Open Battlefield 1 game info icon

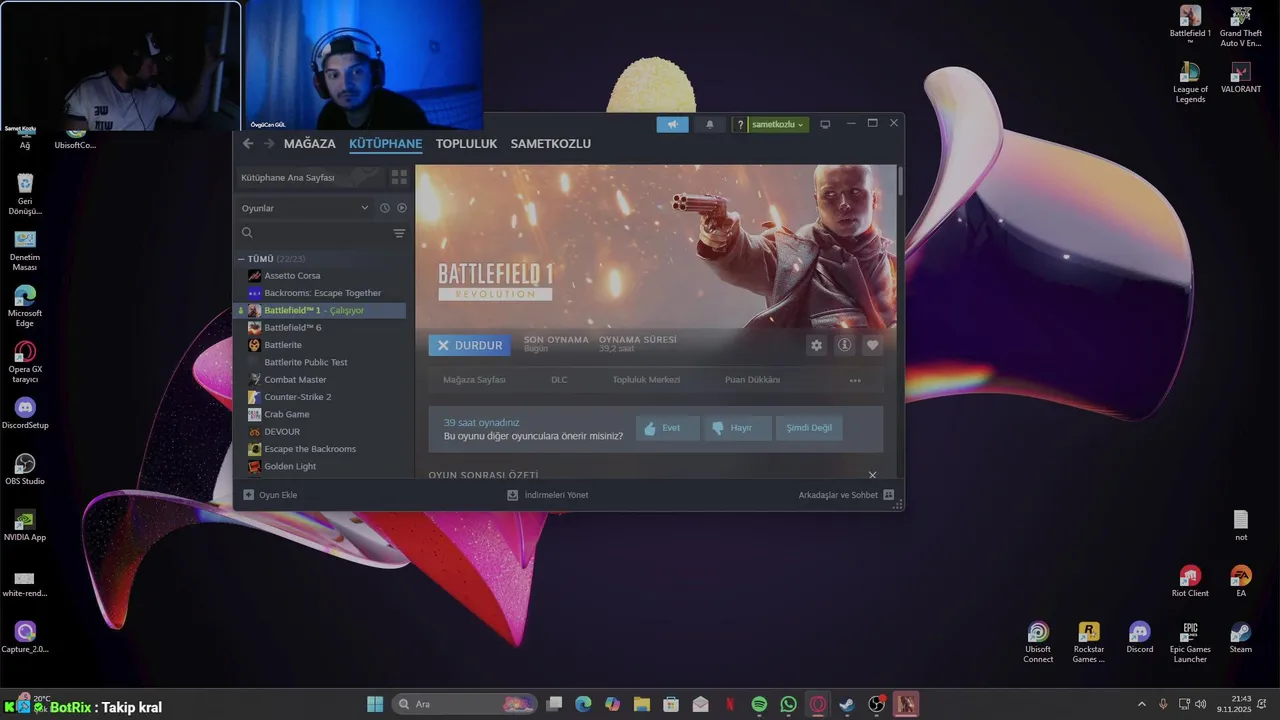coord(844,345)
